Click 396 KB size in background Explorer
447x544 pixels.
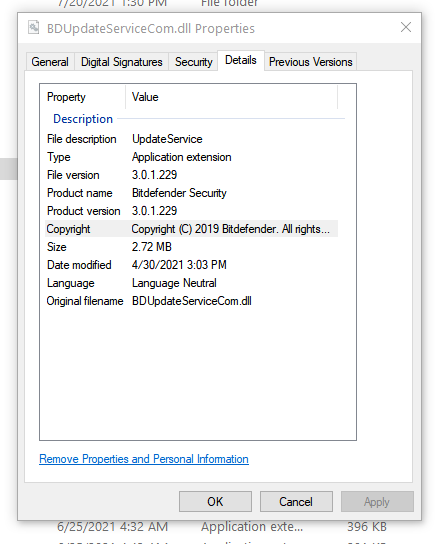(x=367, y=527)
